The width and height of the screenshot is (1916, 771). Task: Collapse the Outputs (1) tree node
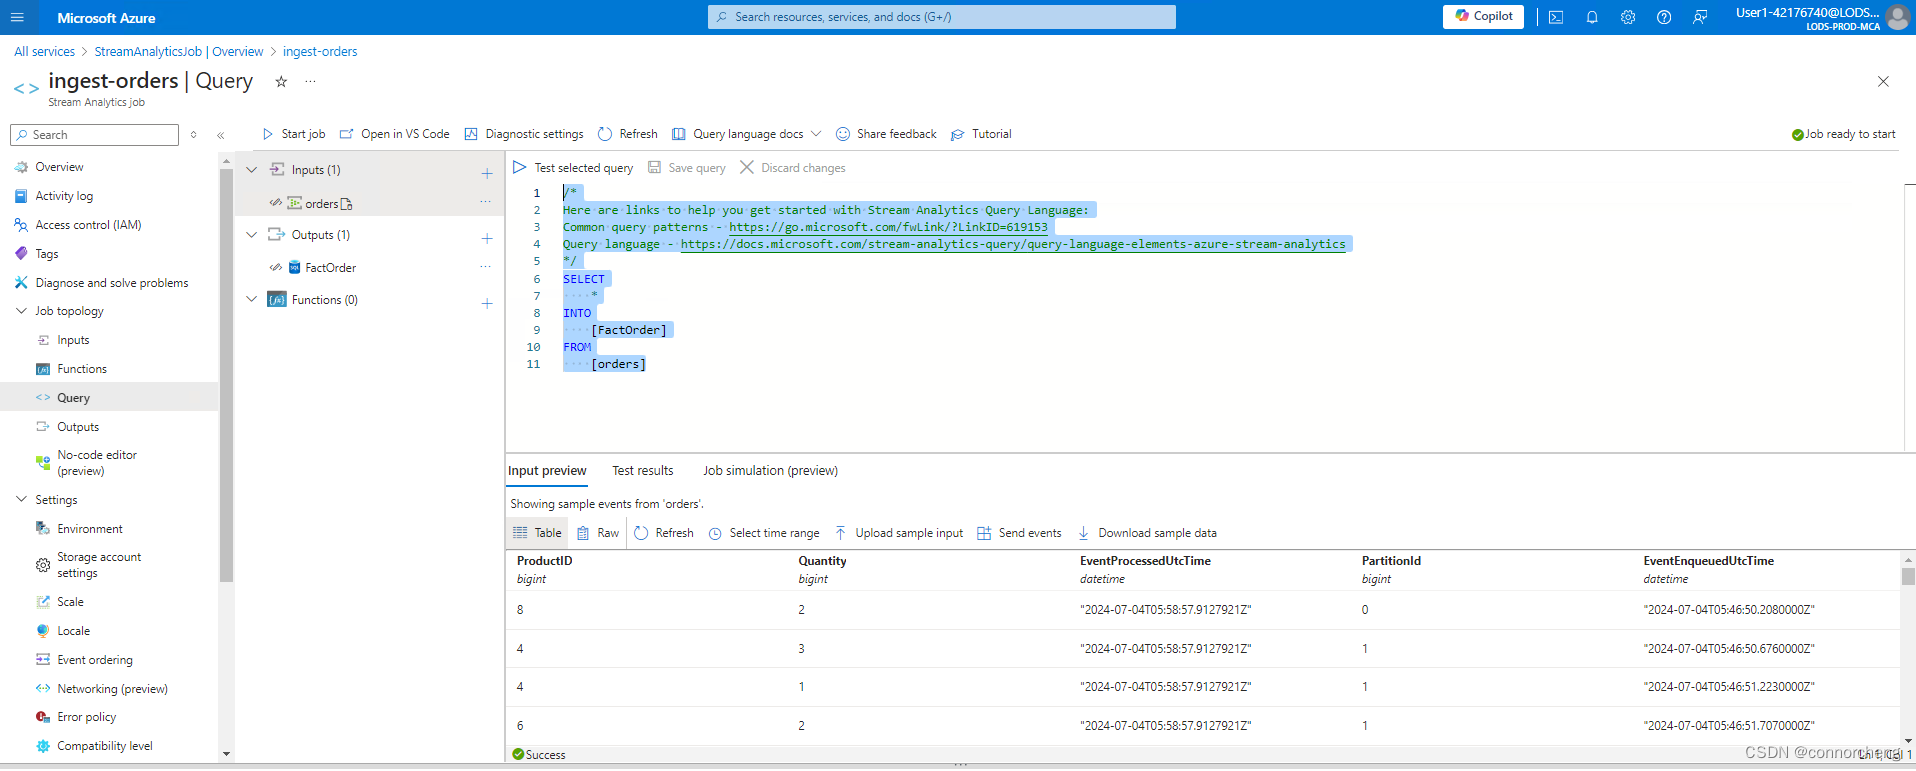click(x=252, y=235)
